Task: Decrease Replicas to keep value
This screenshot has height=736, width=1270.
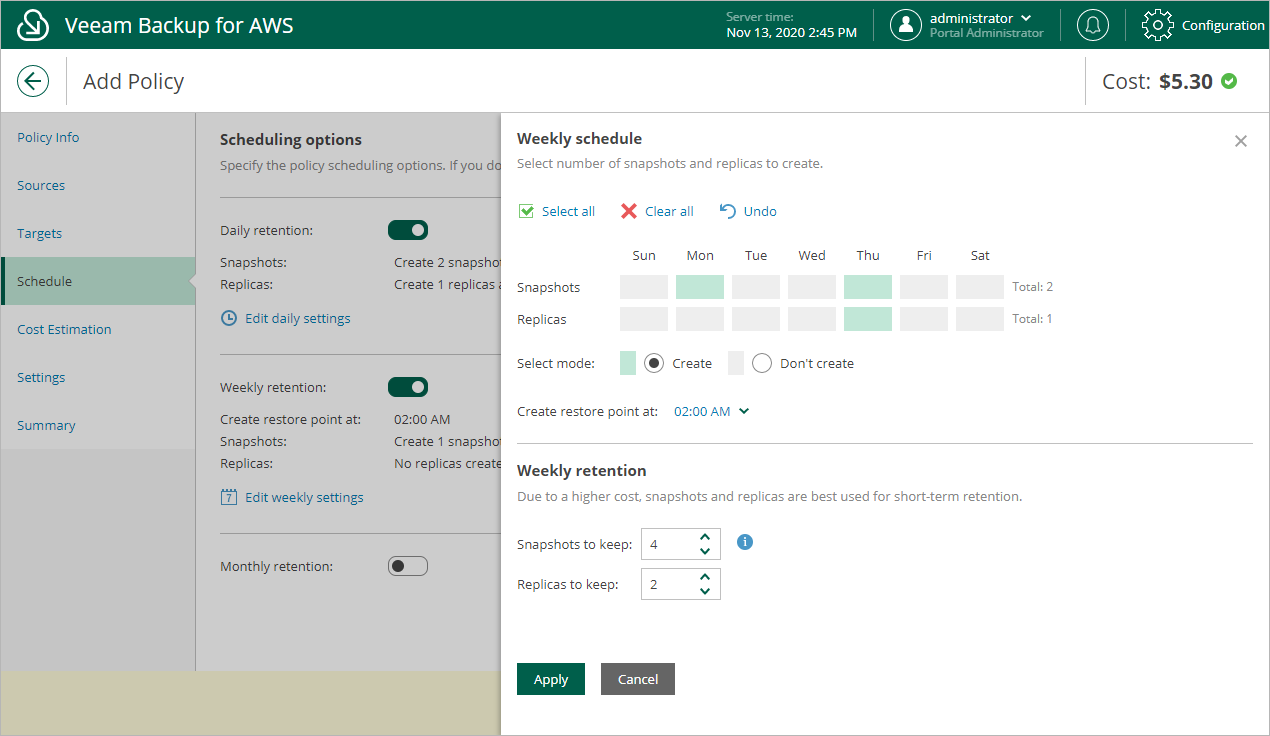Action: 705,592
